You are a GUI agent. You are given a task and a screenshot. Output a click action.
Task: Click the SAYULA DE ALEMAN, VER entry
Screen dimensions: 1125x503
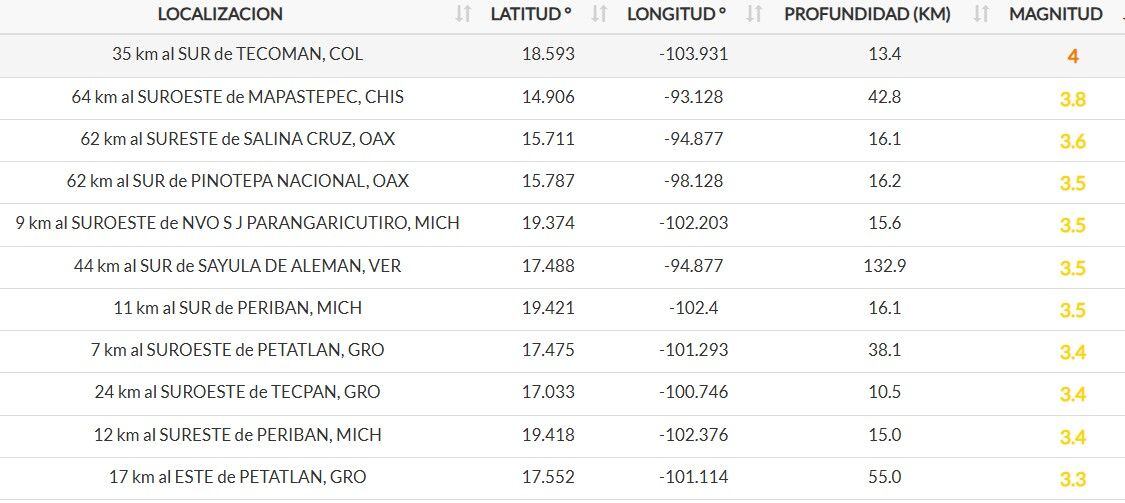tap(237, 266)
